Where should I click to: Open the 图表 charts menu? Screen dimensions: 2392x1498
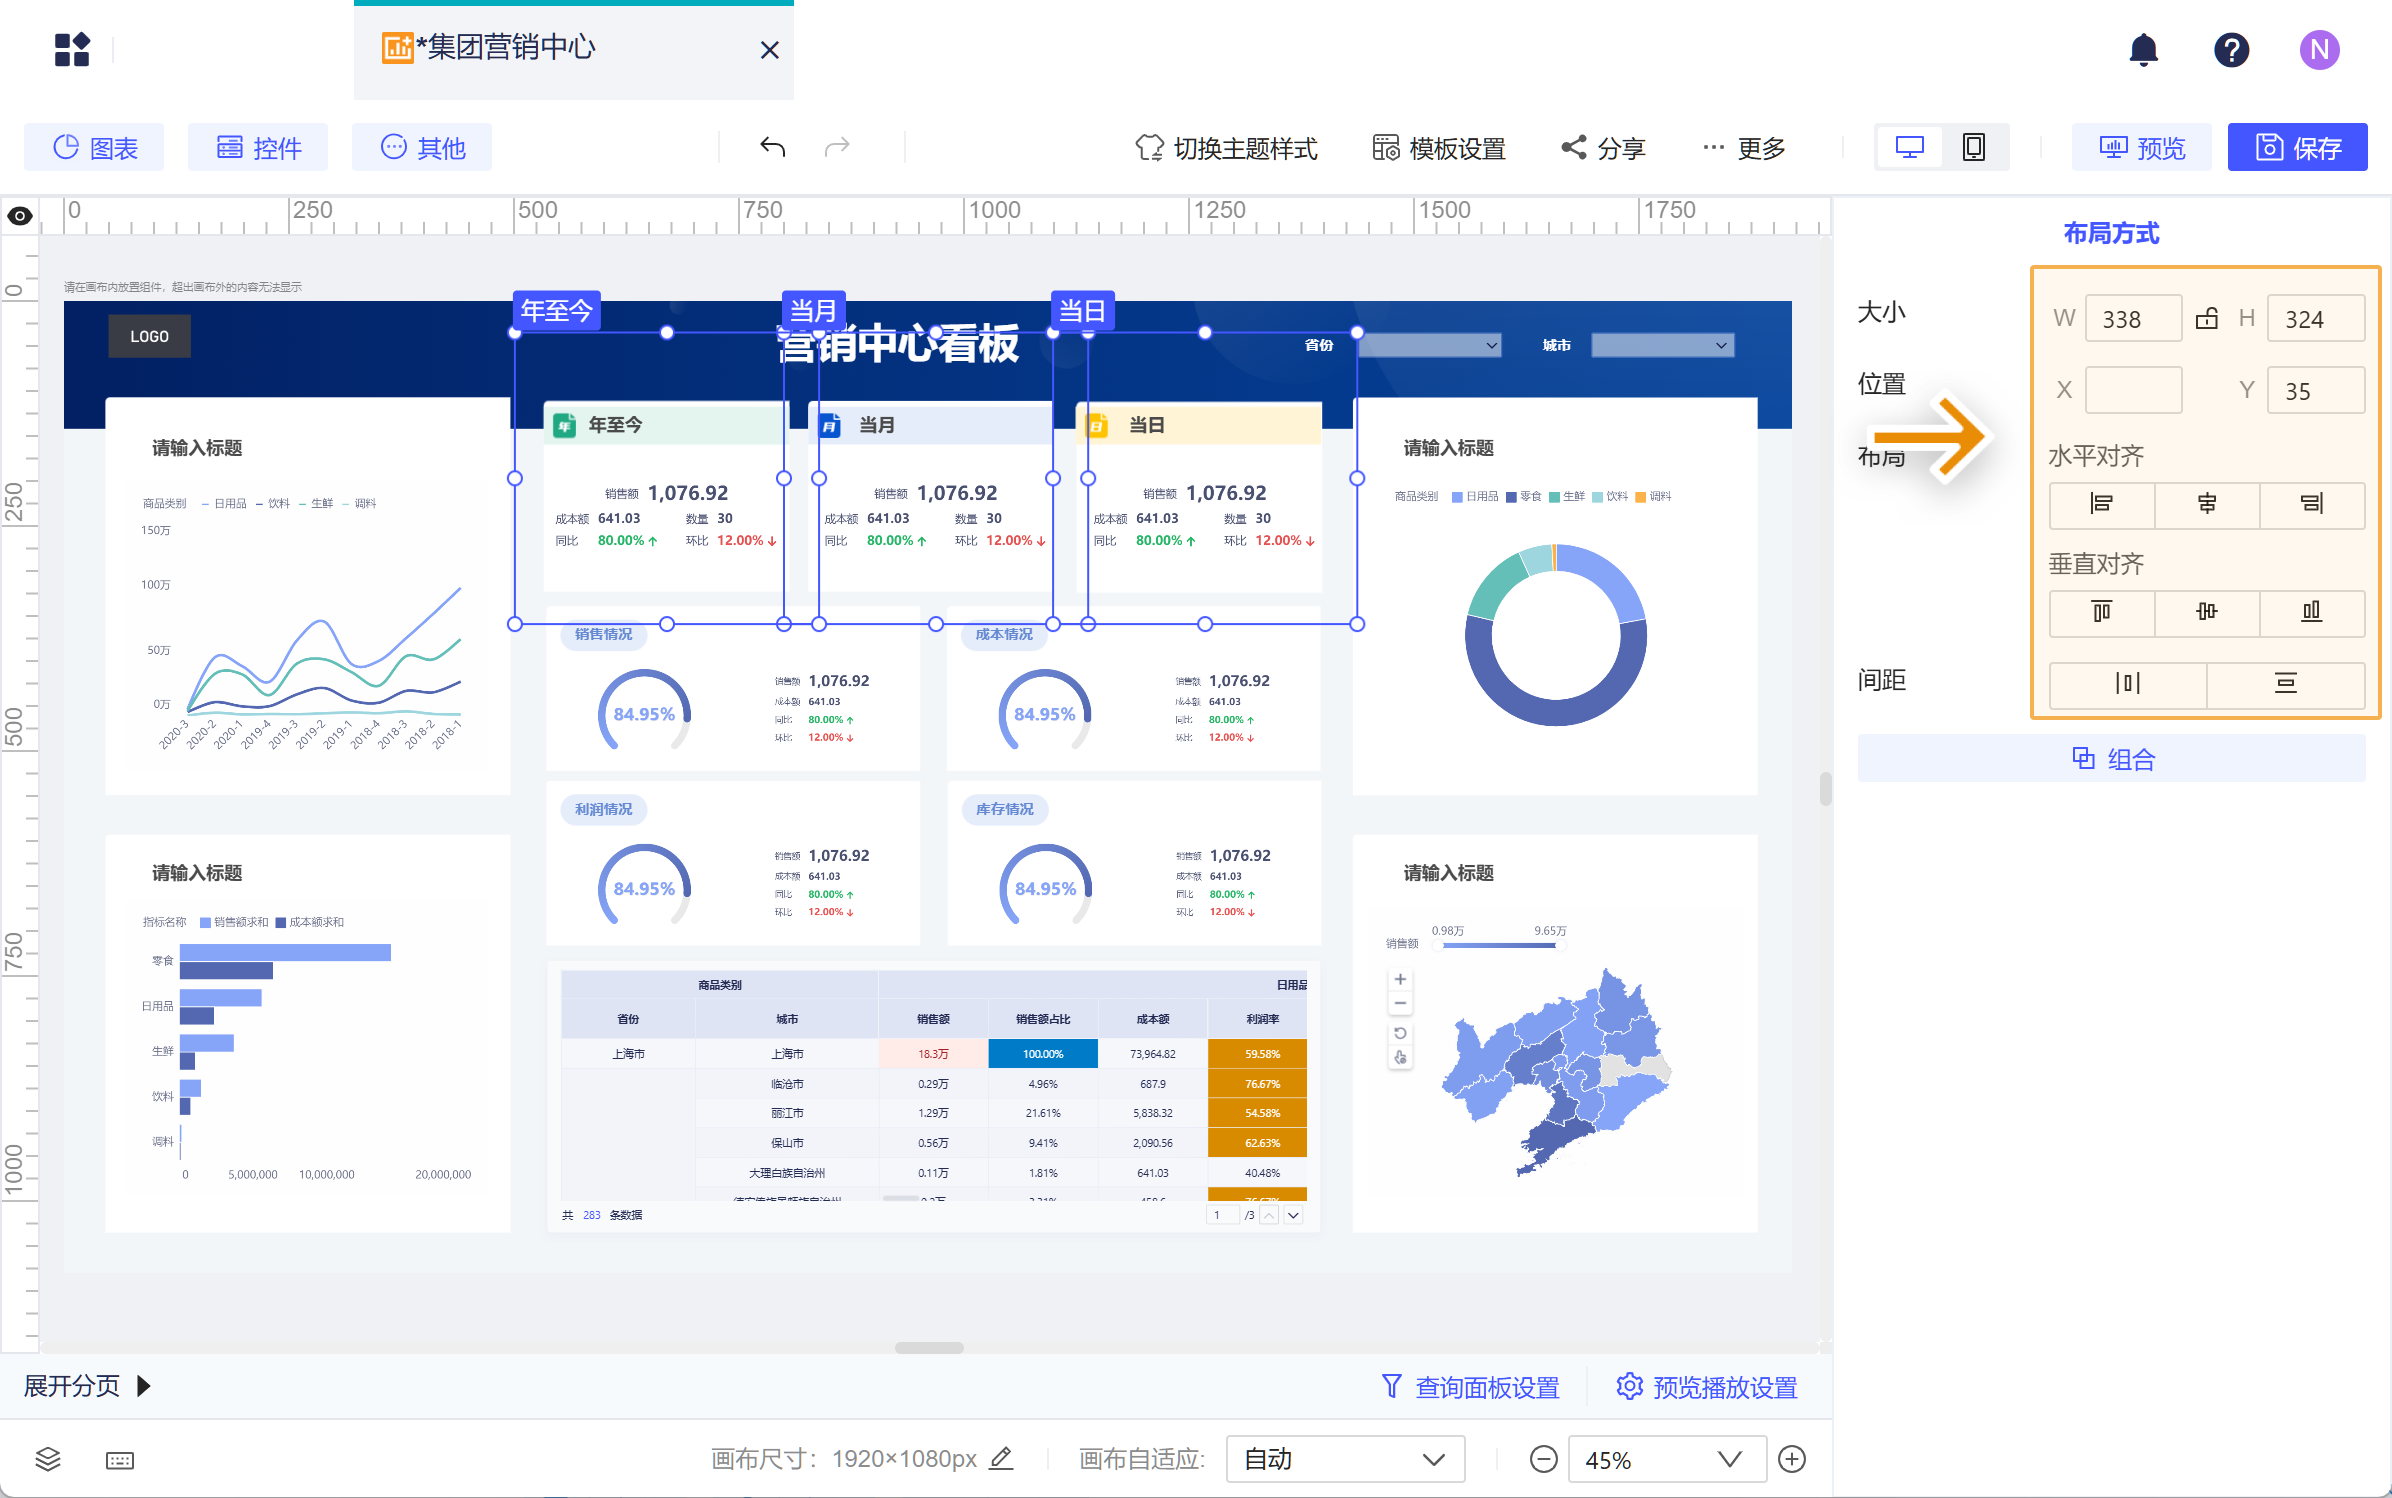pyautogui.click(x=95, y=148)
